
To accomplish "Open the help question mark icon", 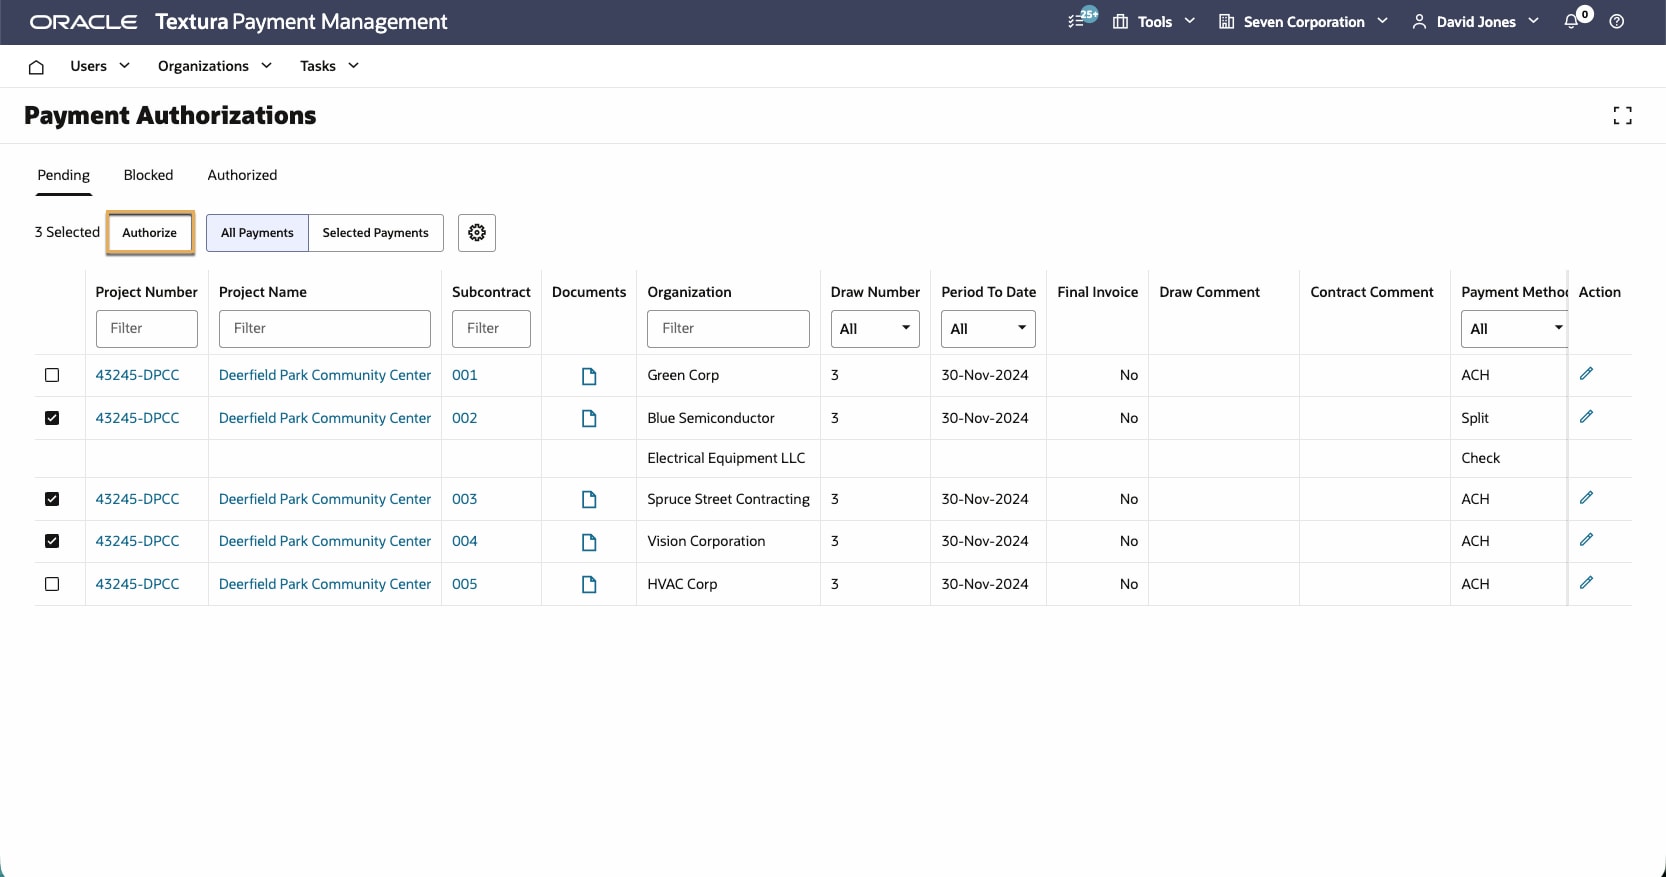I will (1616, 21).
